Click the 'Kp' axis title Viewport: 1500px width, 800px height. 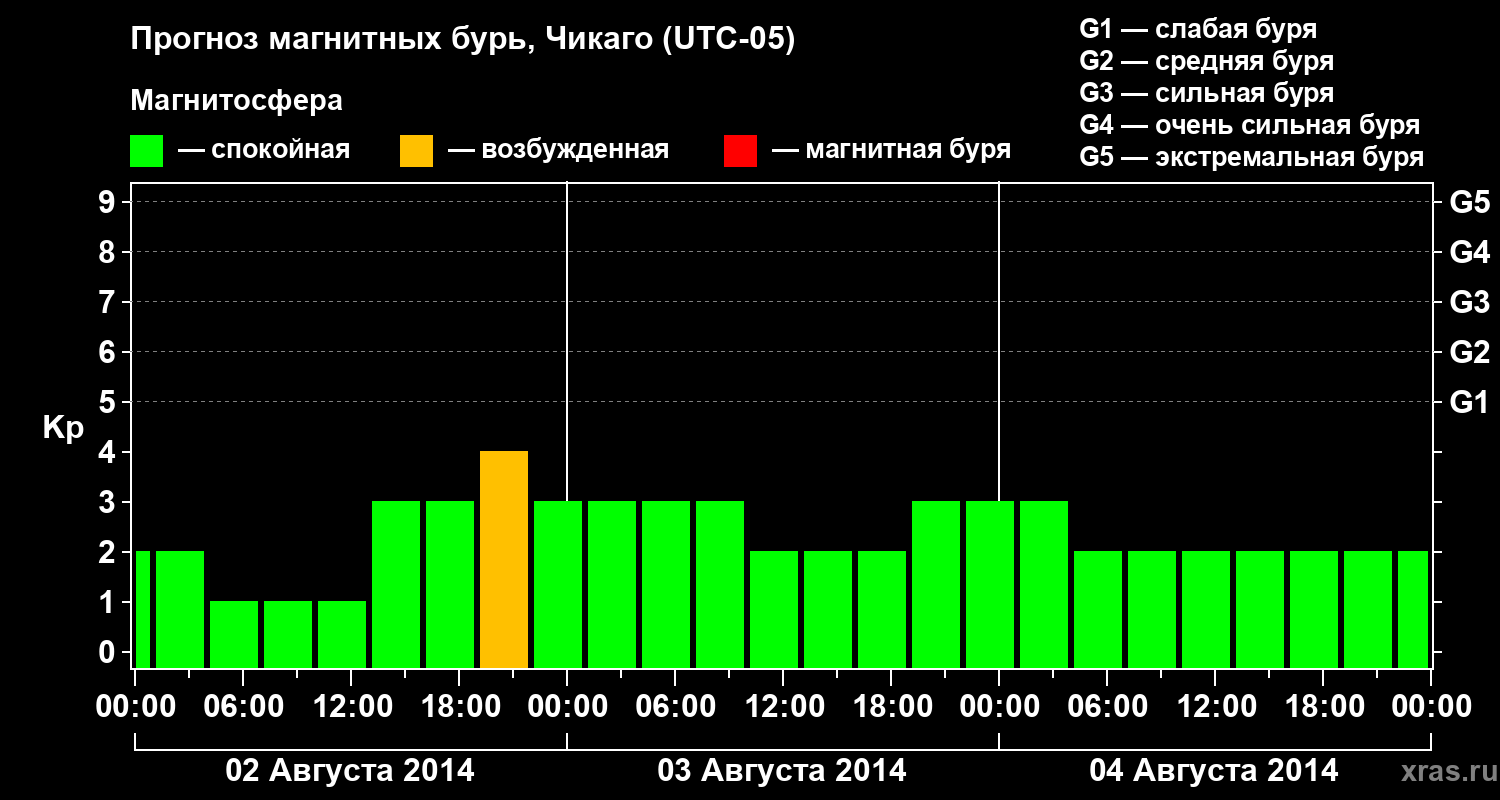[63, 427]
